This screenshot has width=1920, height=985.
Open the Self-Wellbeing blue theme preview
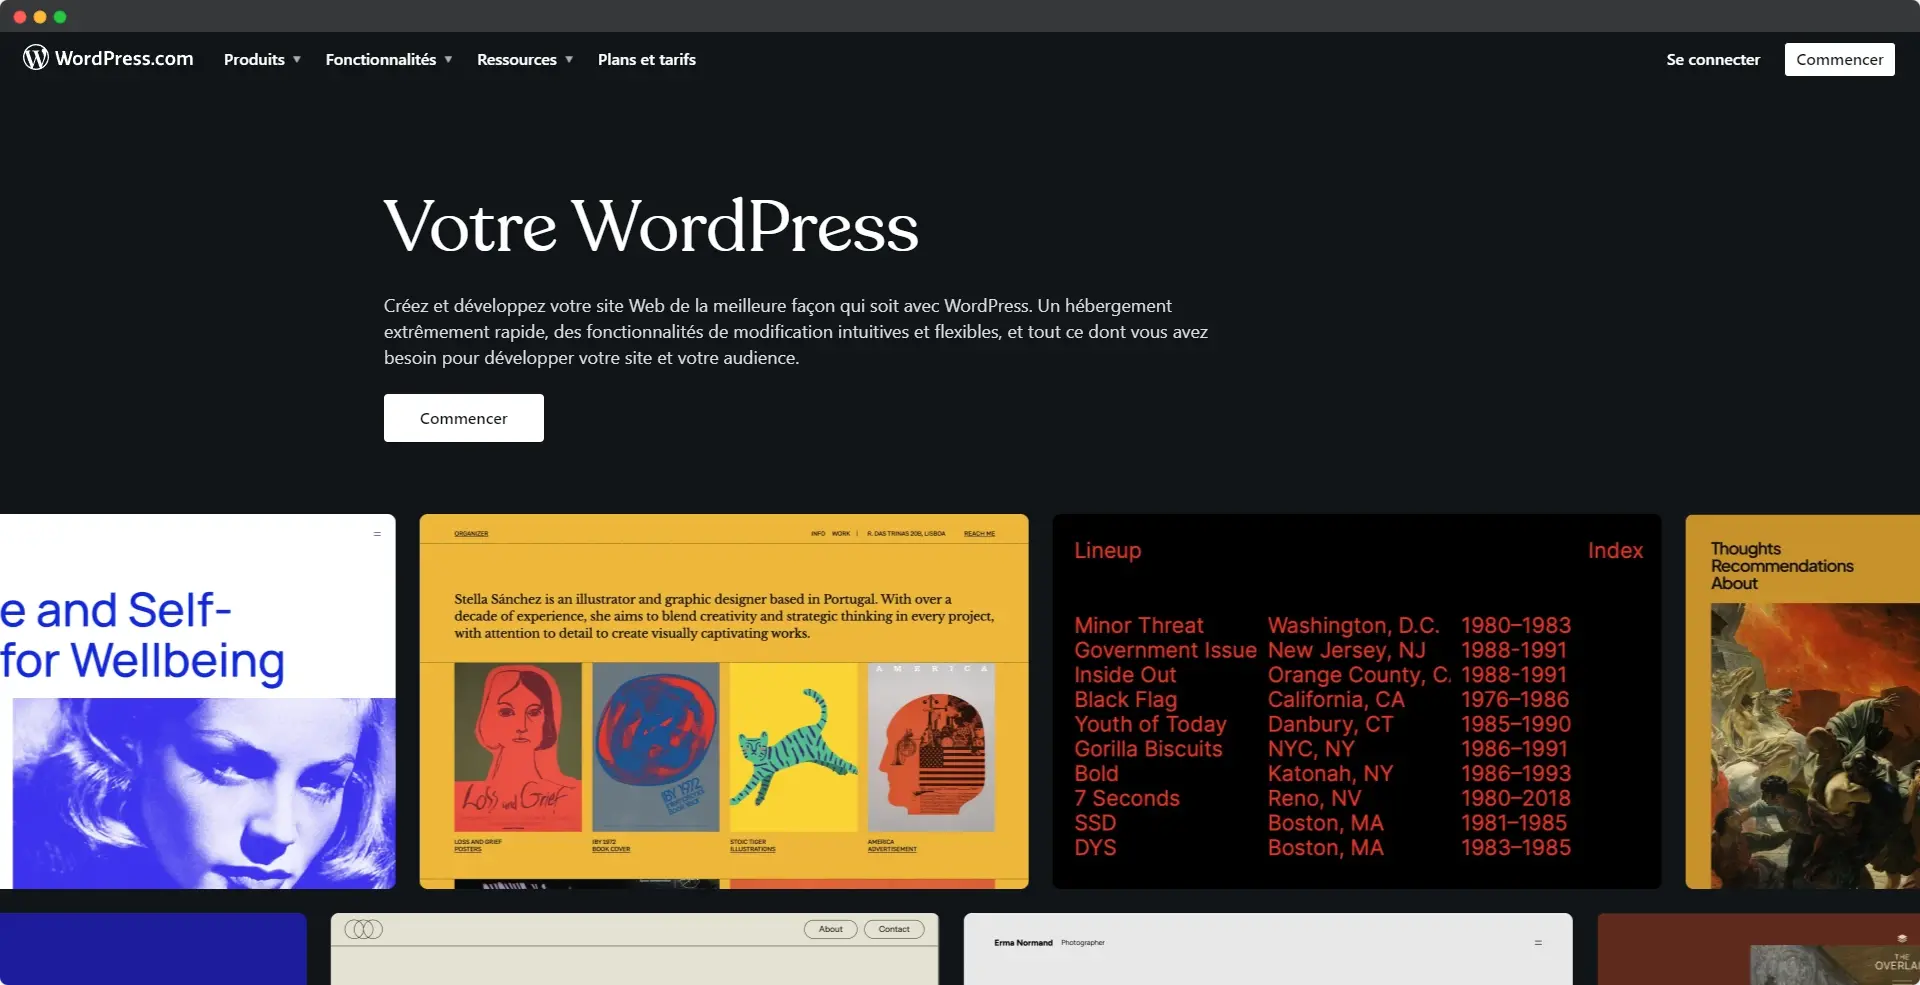click(198, 701)
